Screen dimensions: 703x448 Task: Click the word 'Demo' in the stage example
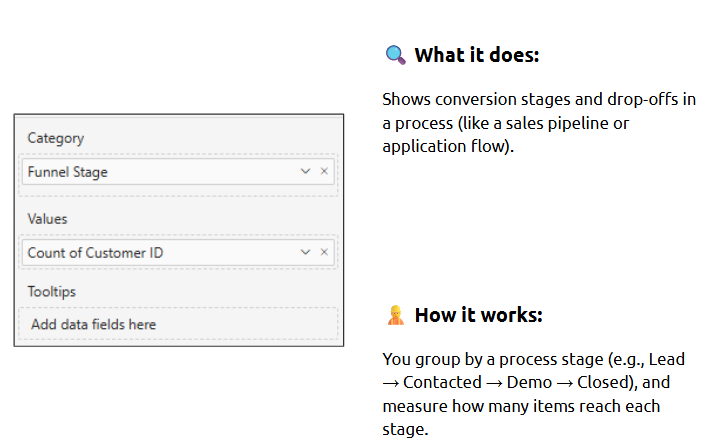(x=529, y=383)
